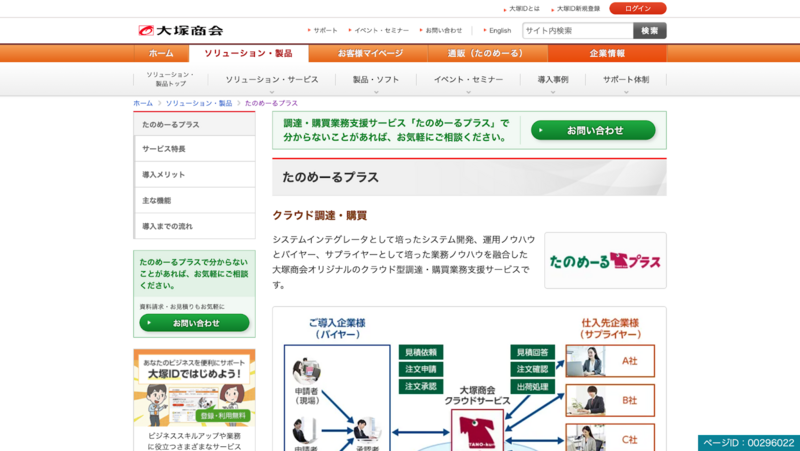The height and width of the screenshot is (451, 800).
Task: Click the B社 supplier photo in the diagram
Action: tap(585, 400)
